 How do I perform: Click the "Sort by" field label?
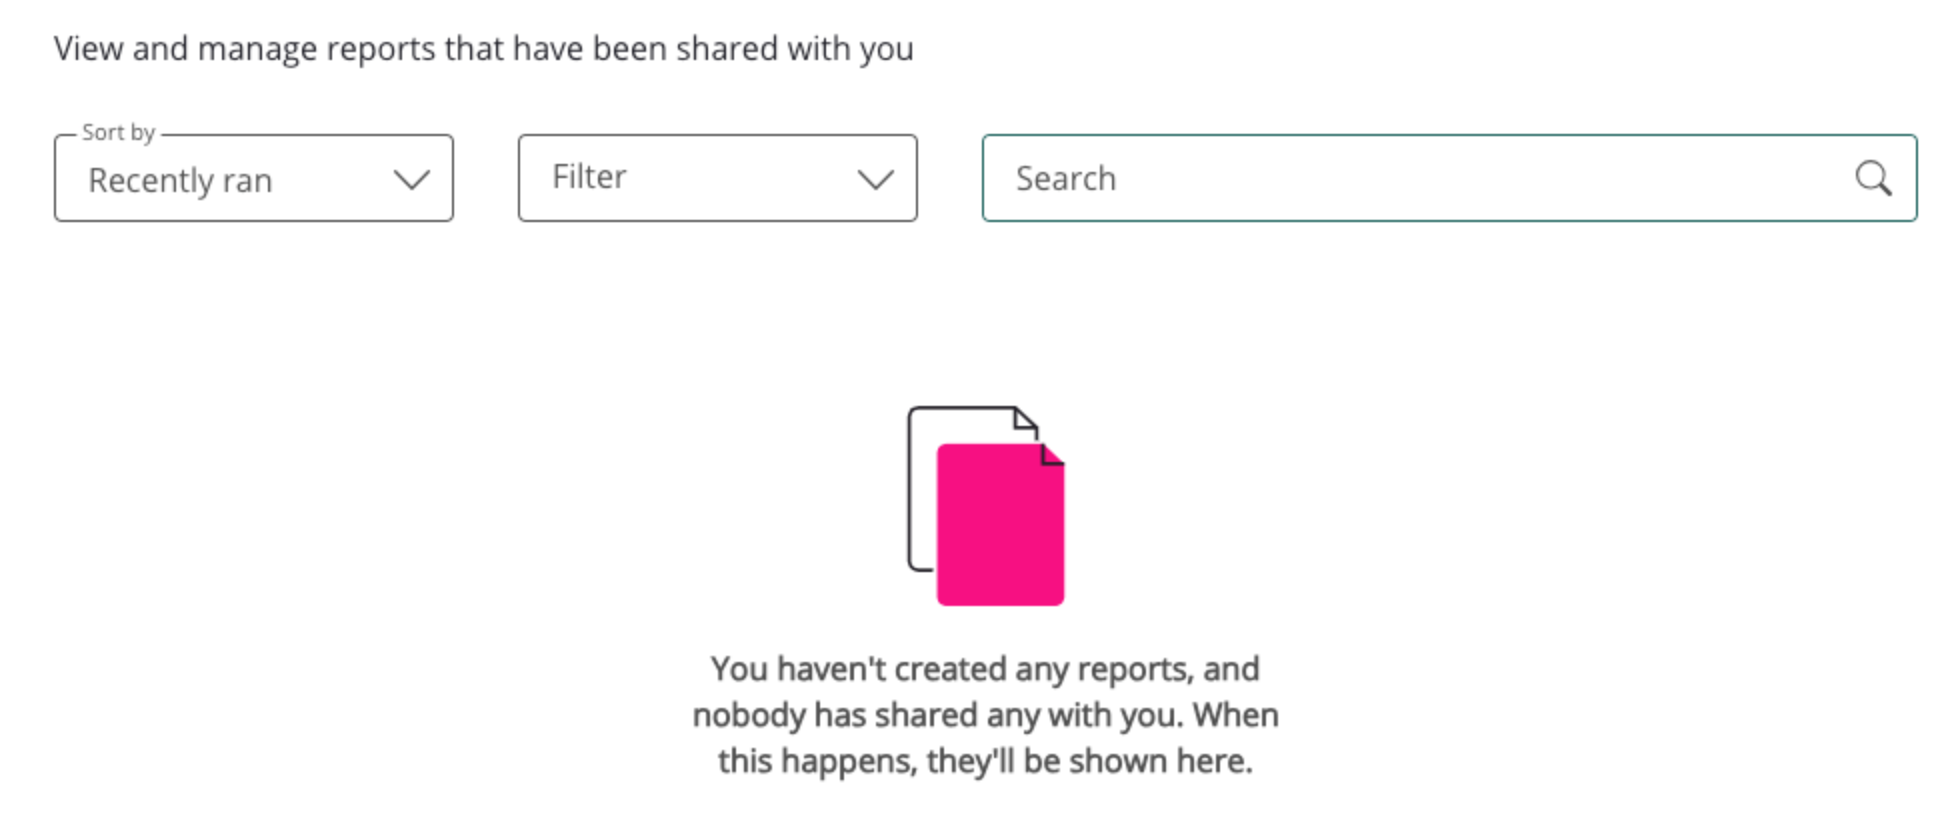click(118, 133)
